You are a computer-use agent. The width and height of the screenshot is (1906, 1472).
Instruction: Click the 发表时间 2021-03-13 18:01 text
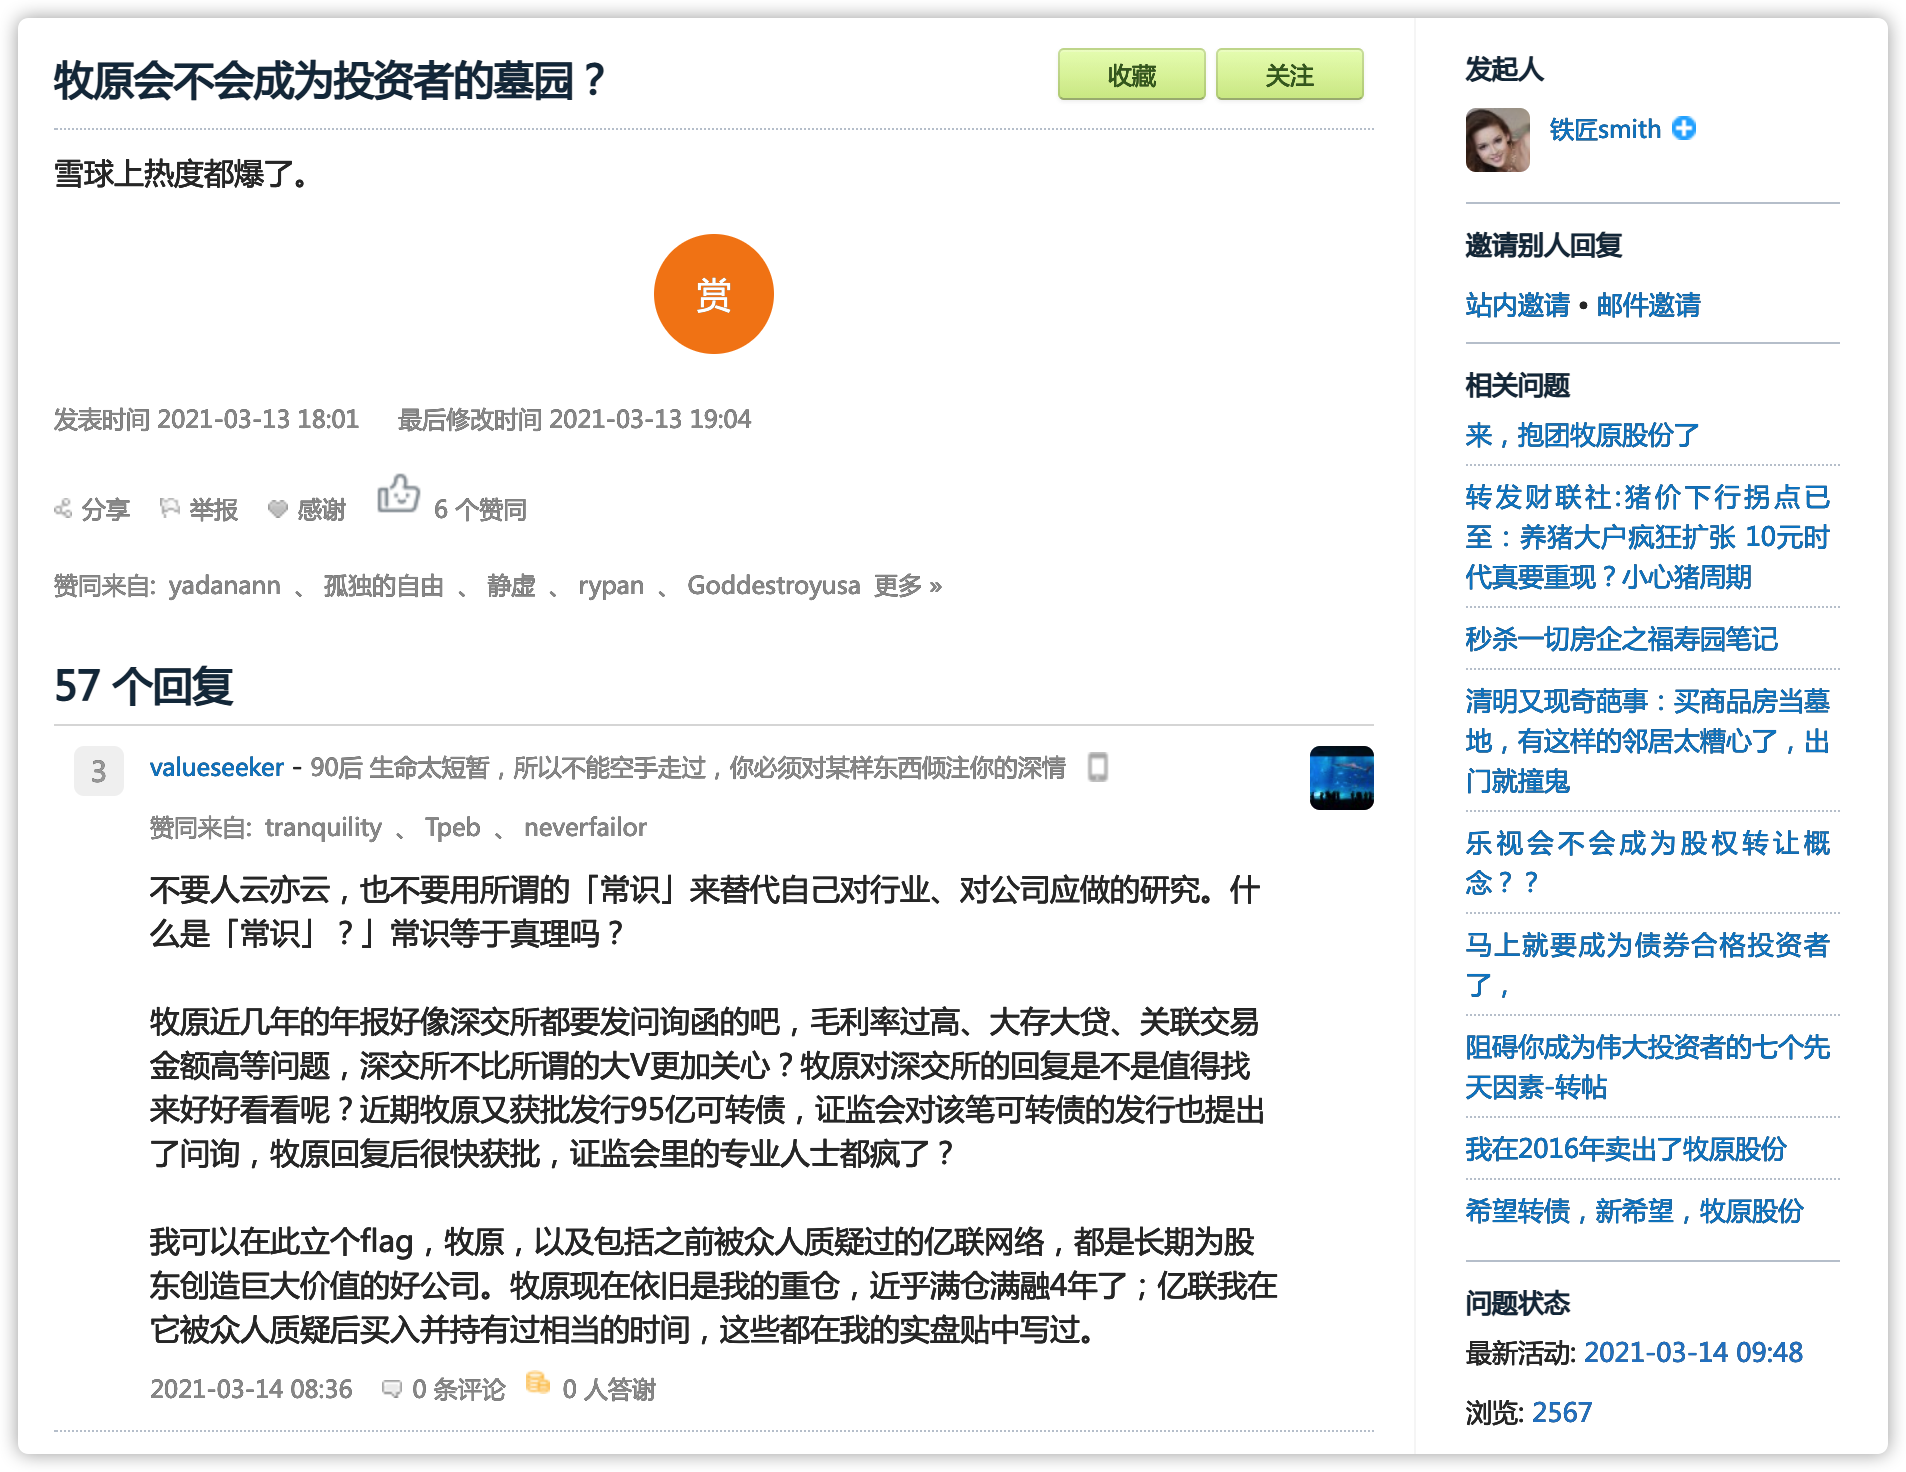tap(206, 419)
